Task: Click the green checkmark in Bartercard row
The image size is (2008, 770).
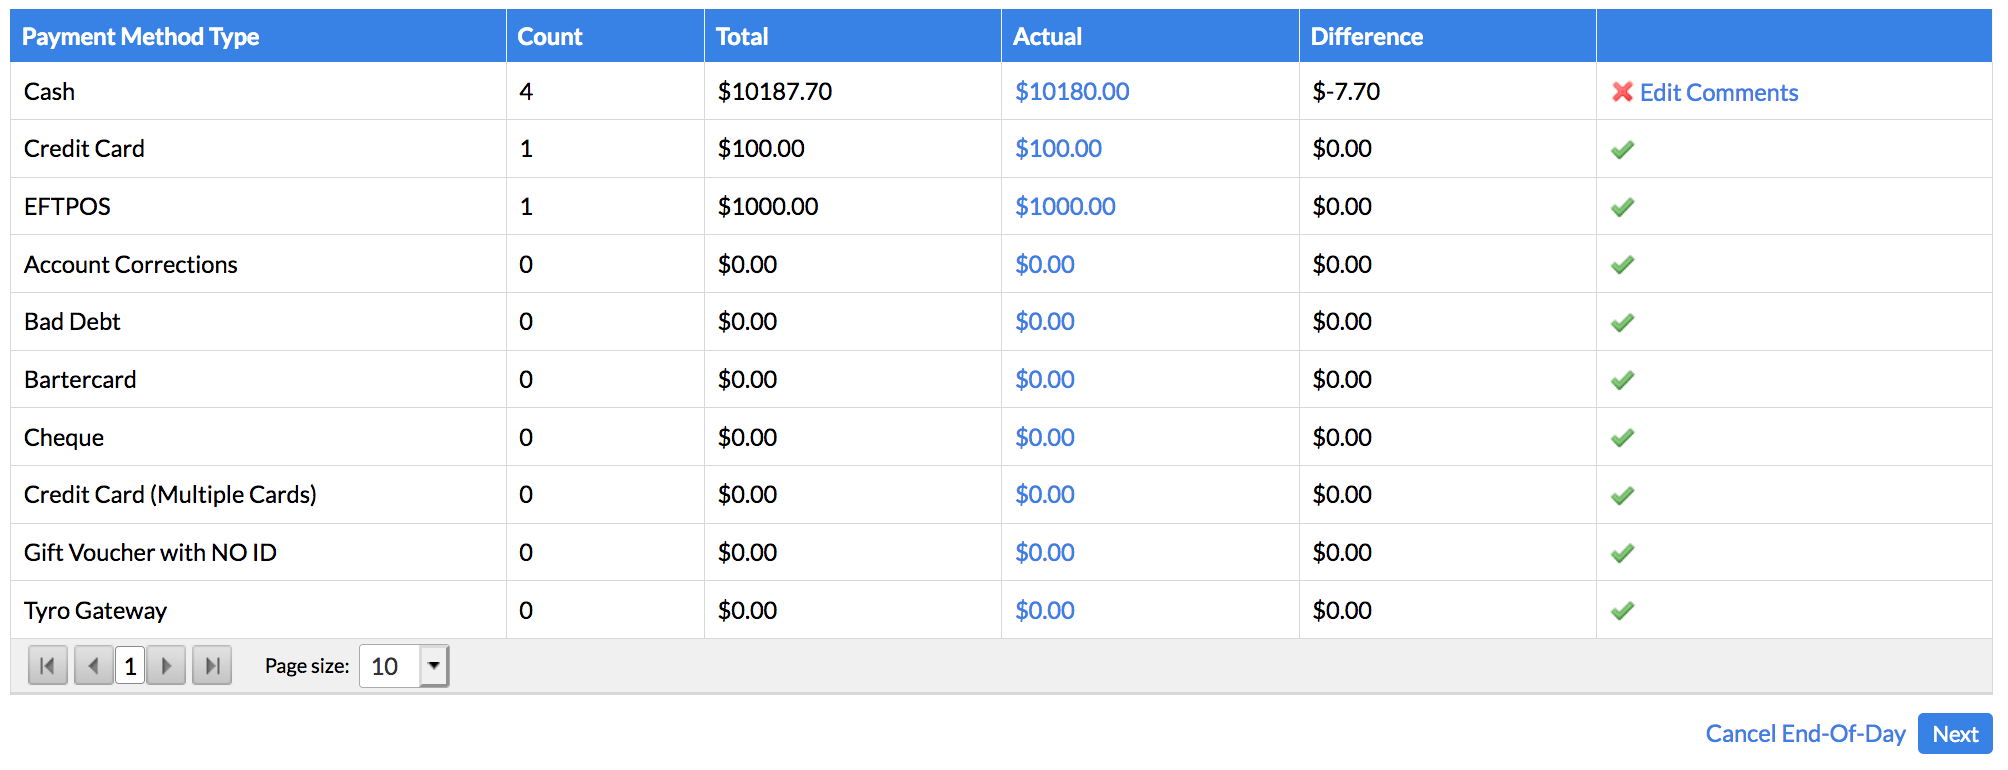Action: (1622, 380)
